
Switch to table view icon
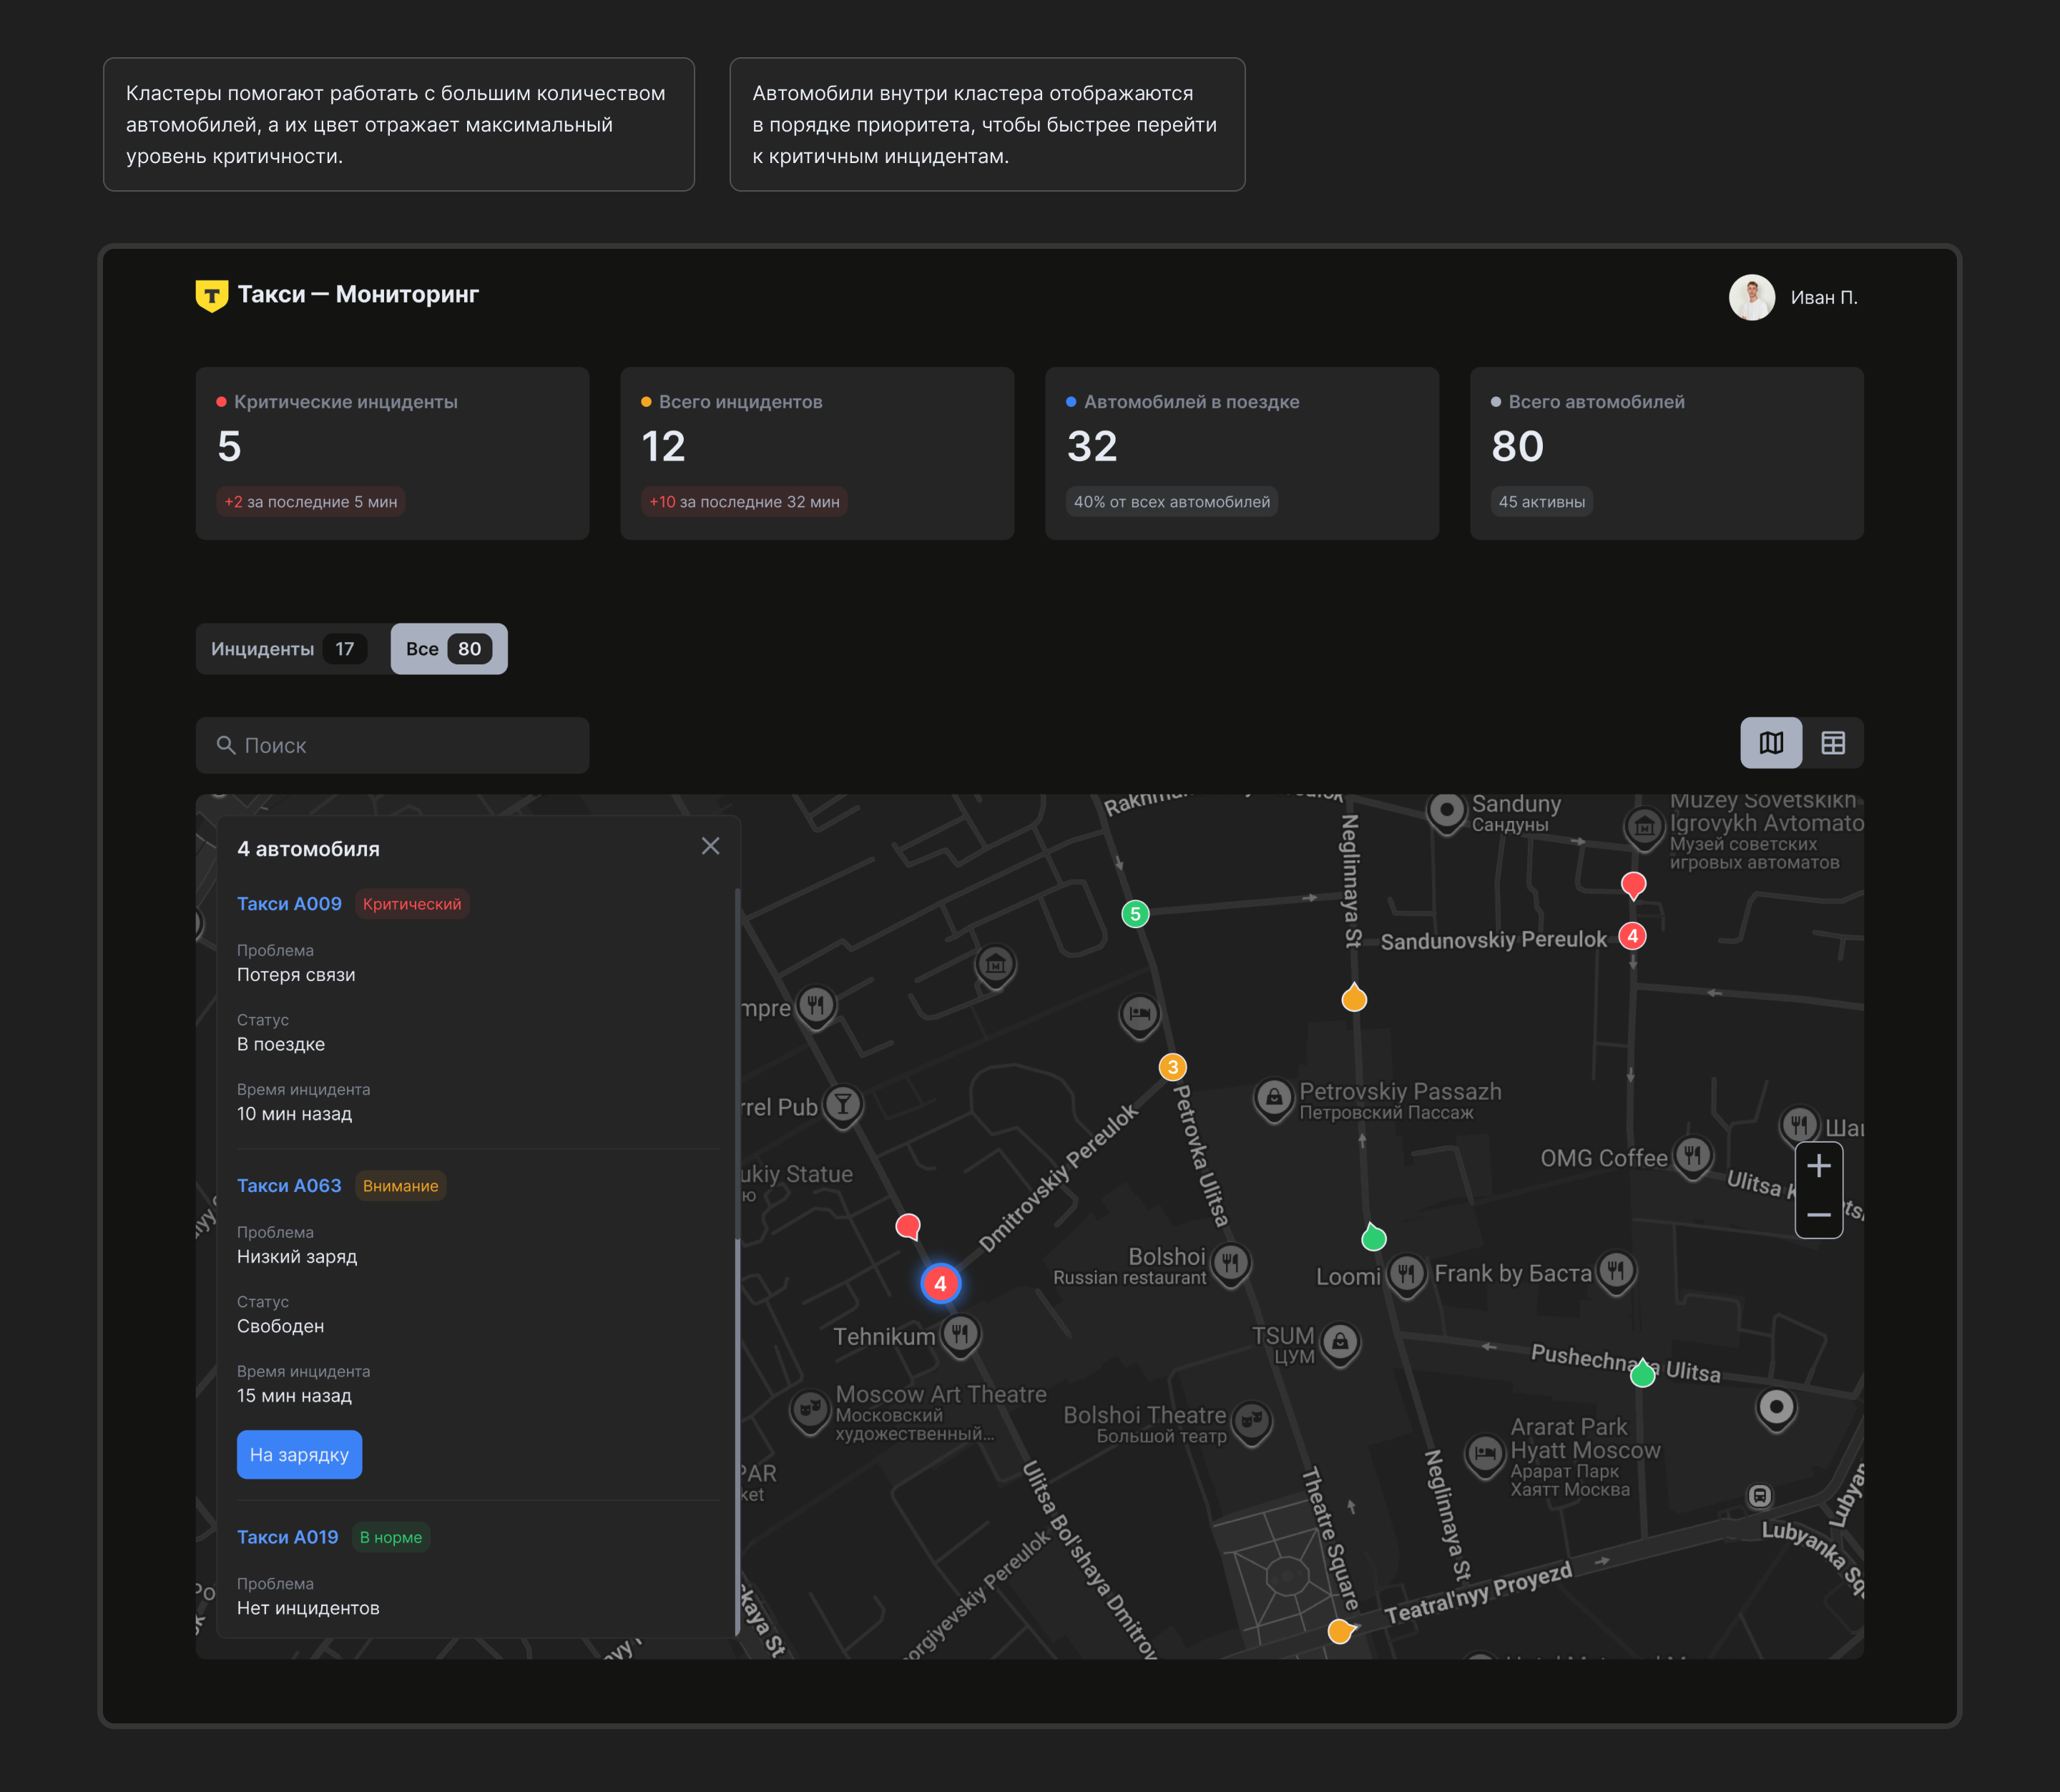[x=1833, y=743]
